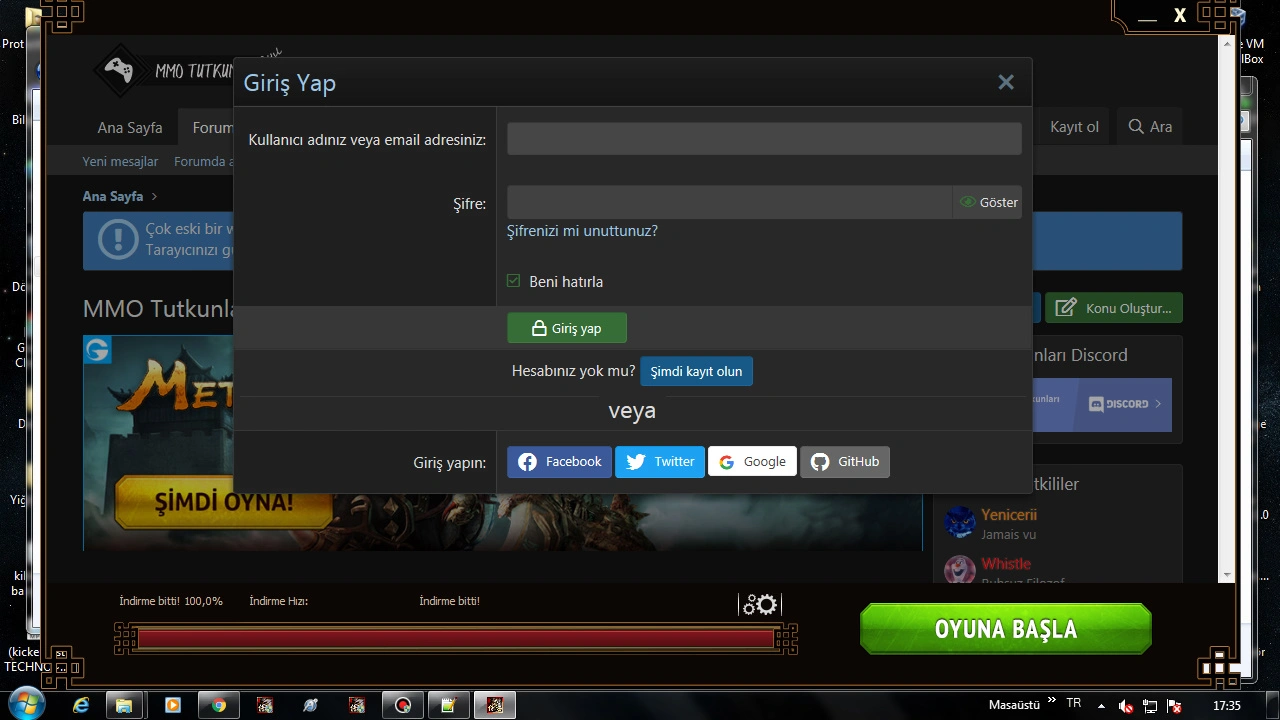Close the game launcher with the X

click(x=1180, y=15)
